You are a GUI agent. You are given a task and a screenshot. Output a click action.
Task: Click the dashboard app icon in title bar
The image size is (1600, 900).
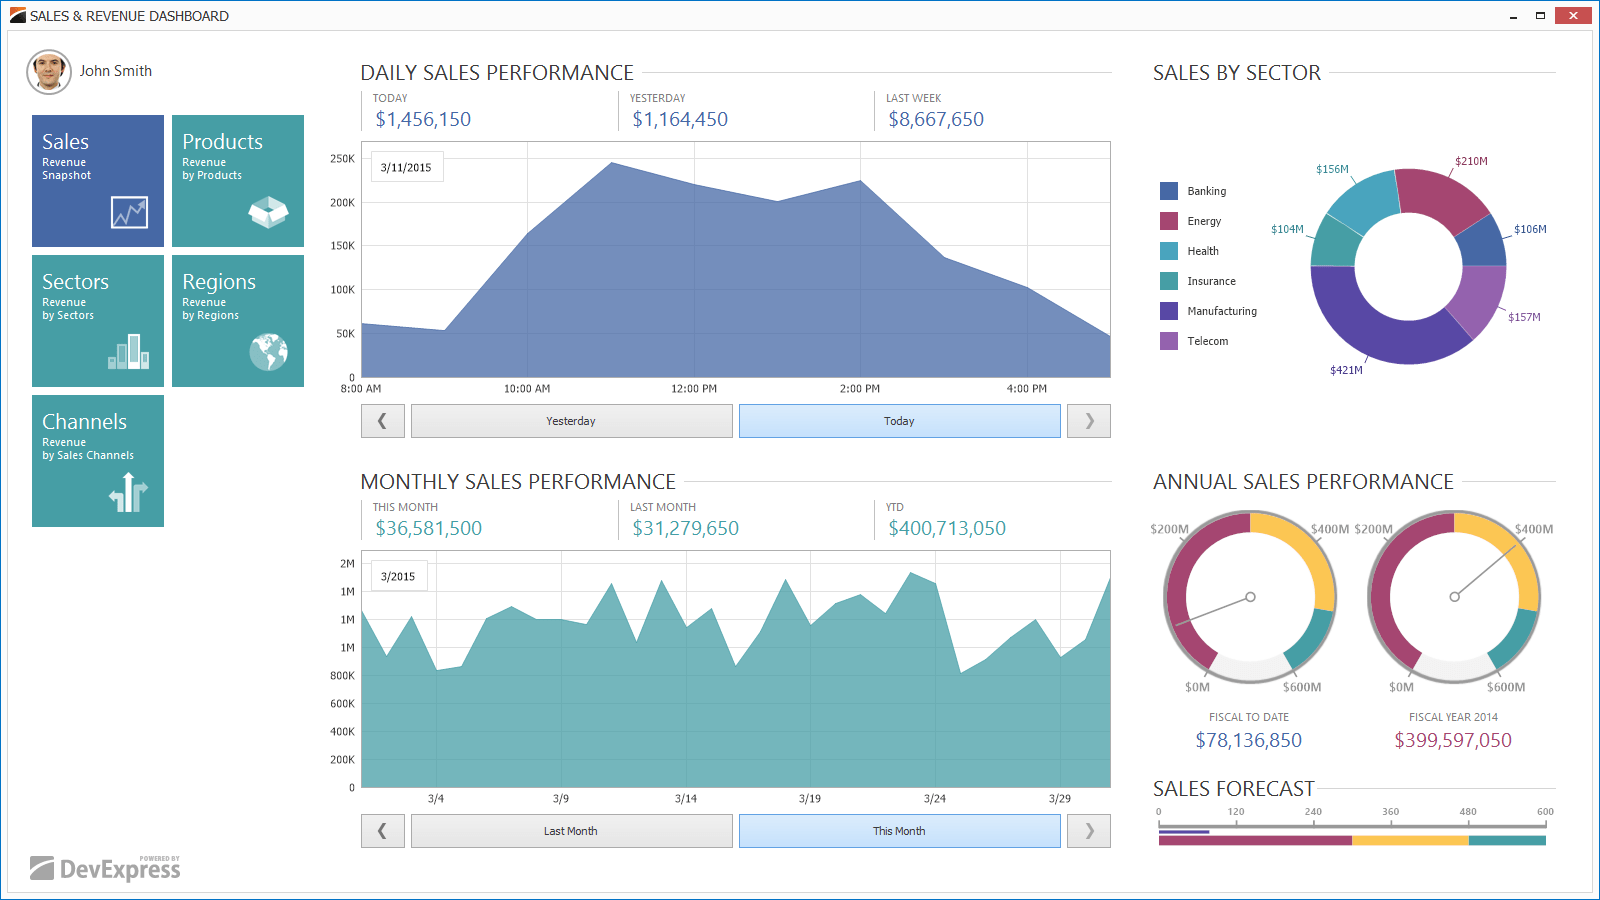tap(17, 15)
